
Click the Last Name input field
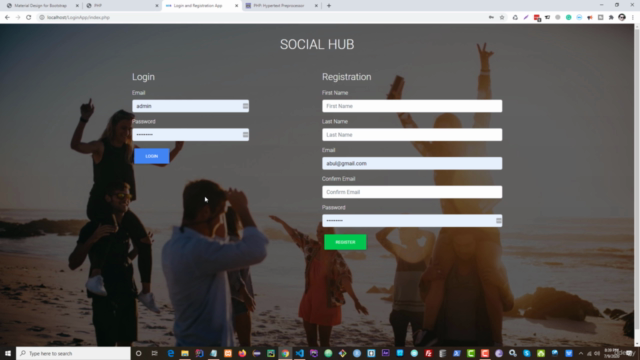(x=412, y=135)
